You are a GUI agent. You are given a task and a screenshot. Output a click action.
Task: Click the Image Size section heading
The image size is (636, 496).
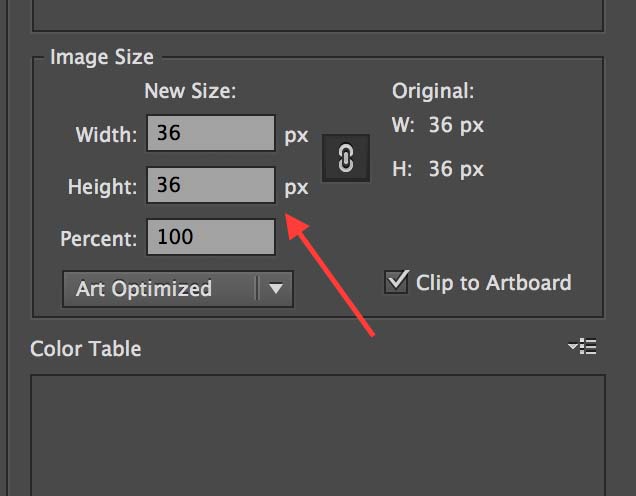click(102, 58)
